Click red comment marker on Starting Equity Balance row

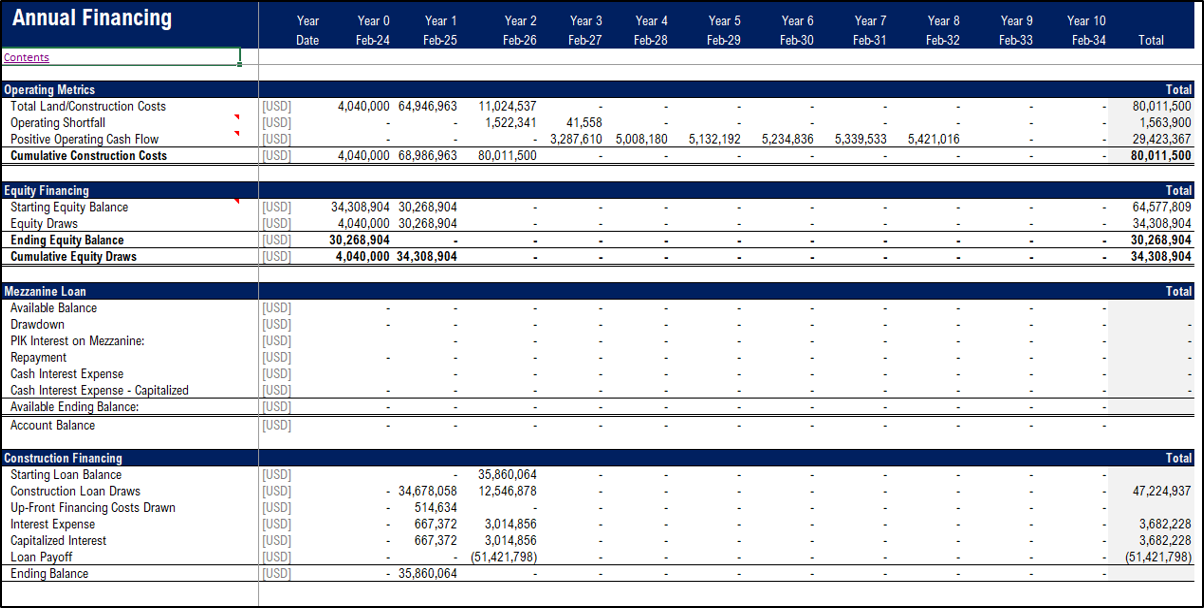point(237,202)
